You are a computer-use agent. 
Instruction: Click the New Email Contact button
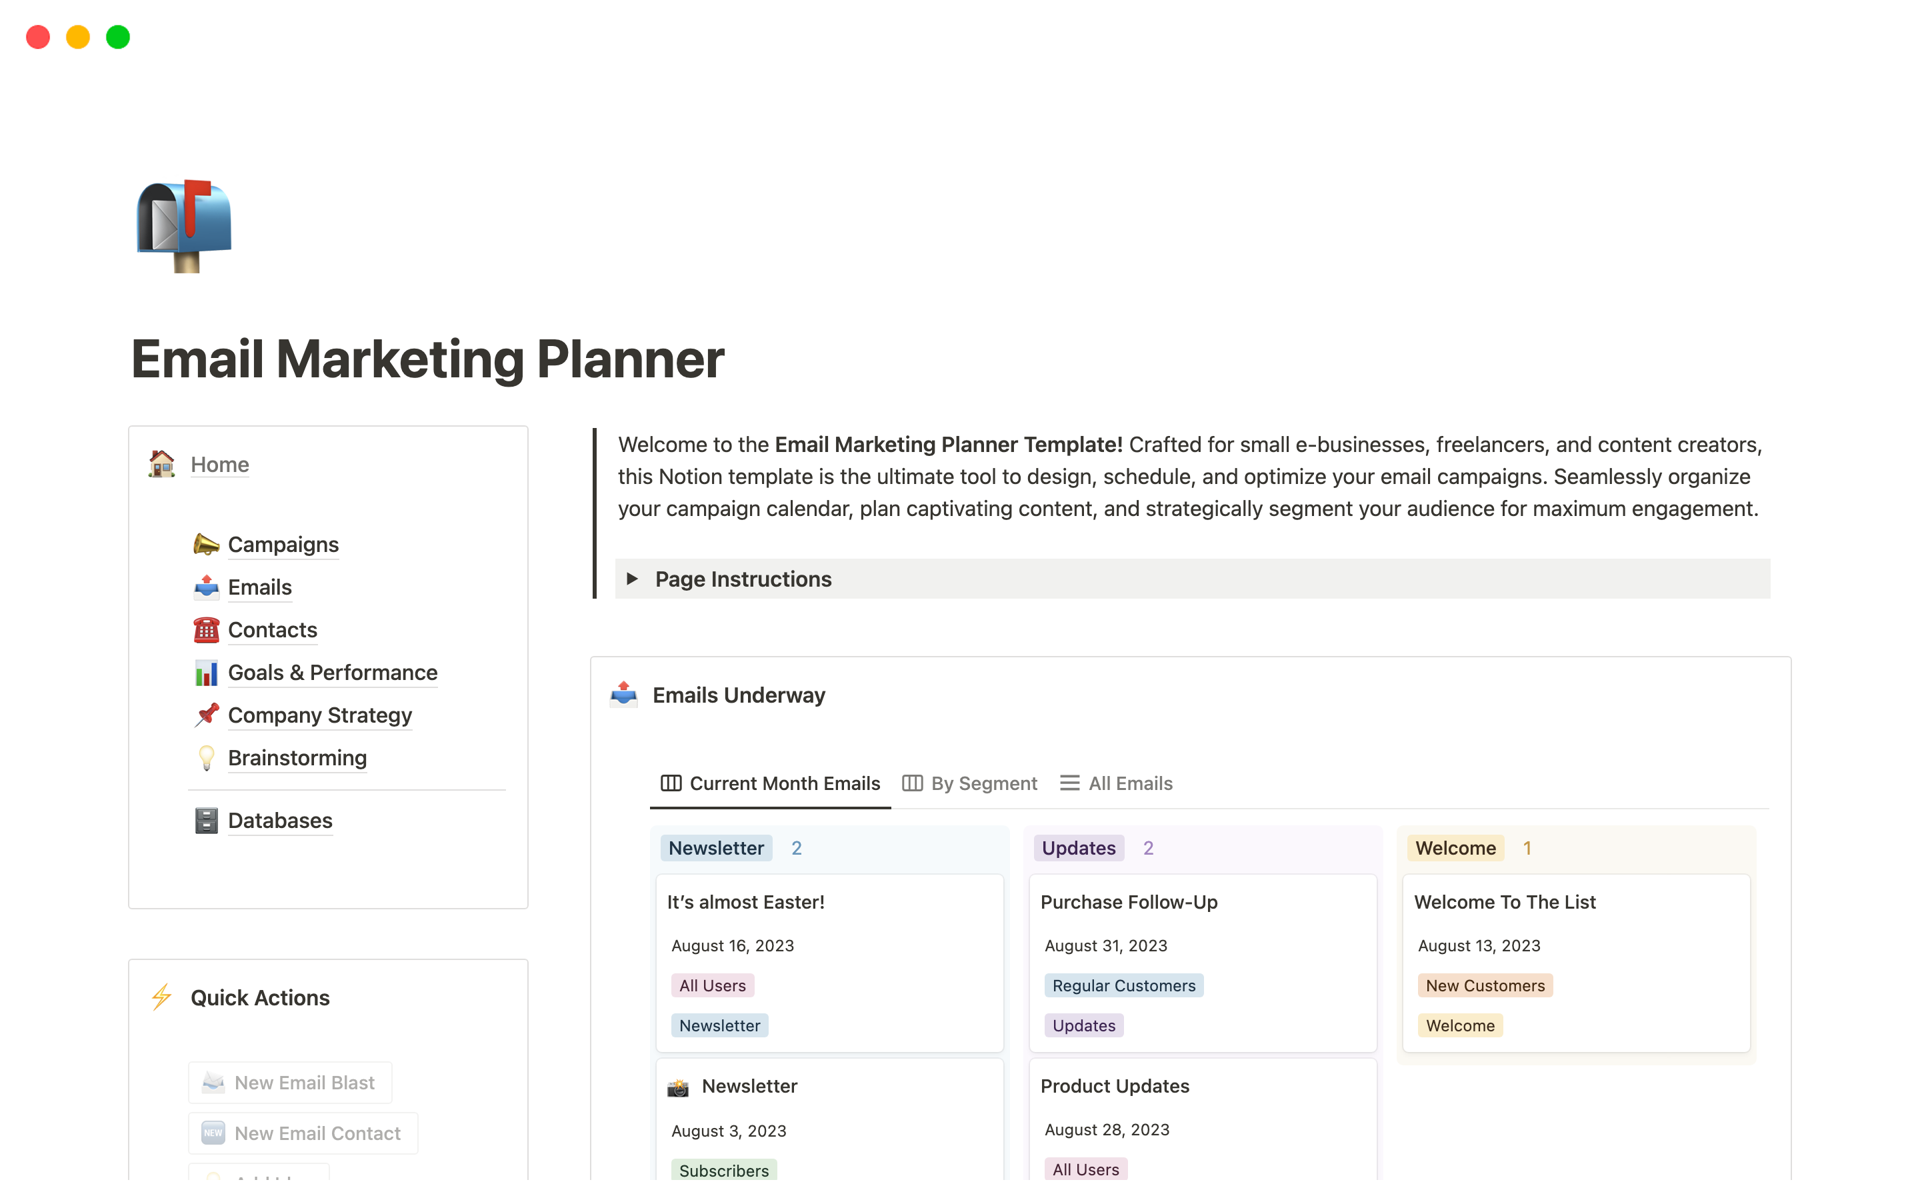point(302,1133)
